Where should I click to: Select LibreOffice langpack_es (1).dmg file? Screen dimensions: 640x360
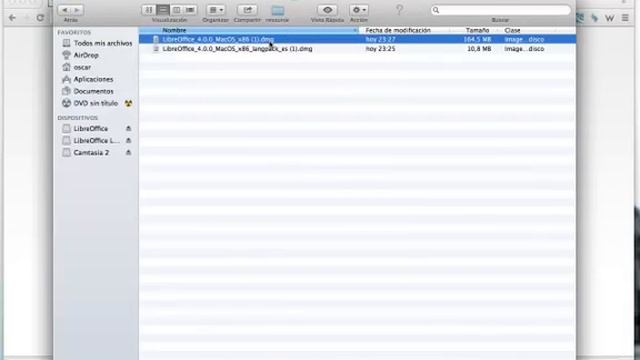[237, 49]
